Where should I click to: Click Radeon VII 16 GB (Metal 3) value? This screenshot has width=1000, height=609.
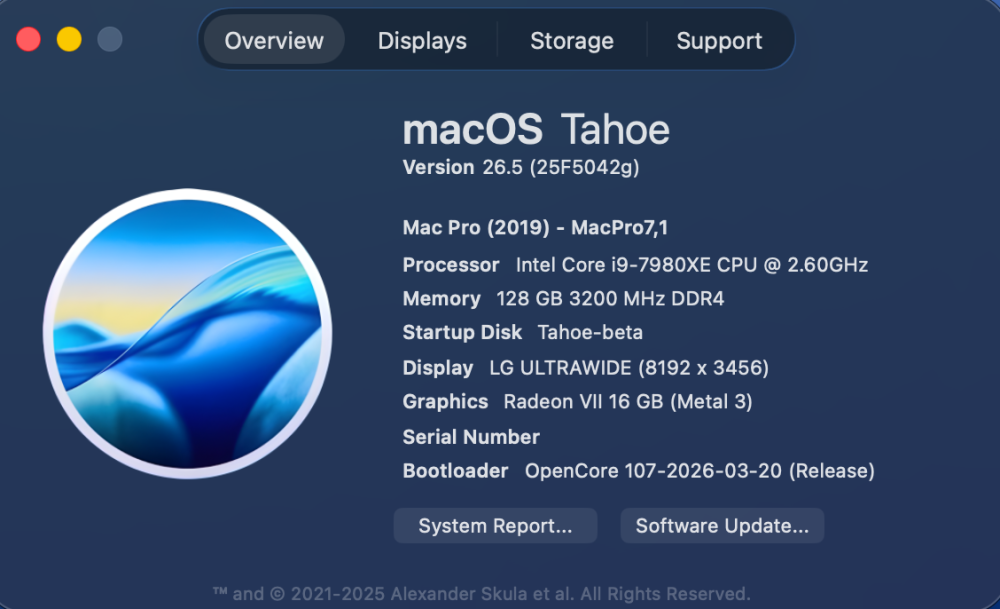pos(628,402)
